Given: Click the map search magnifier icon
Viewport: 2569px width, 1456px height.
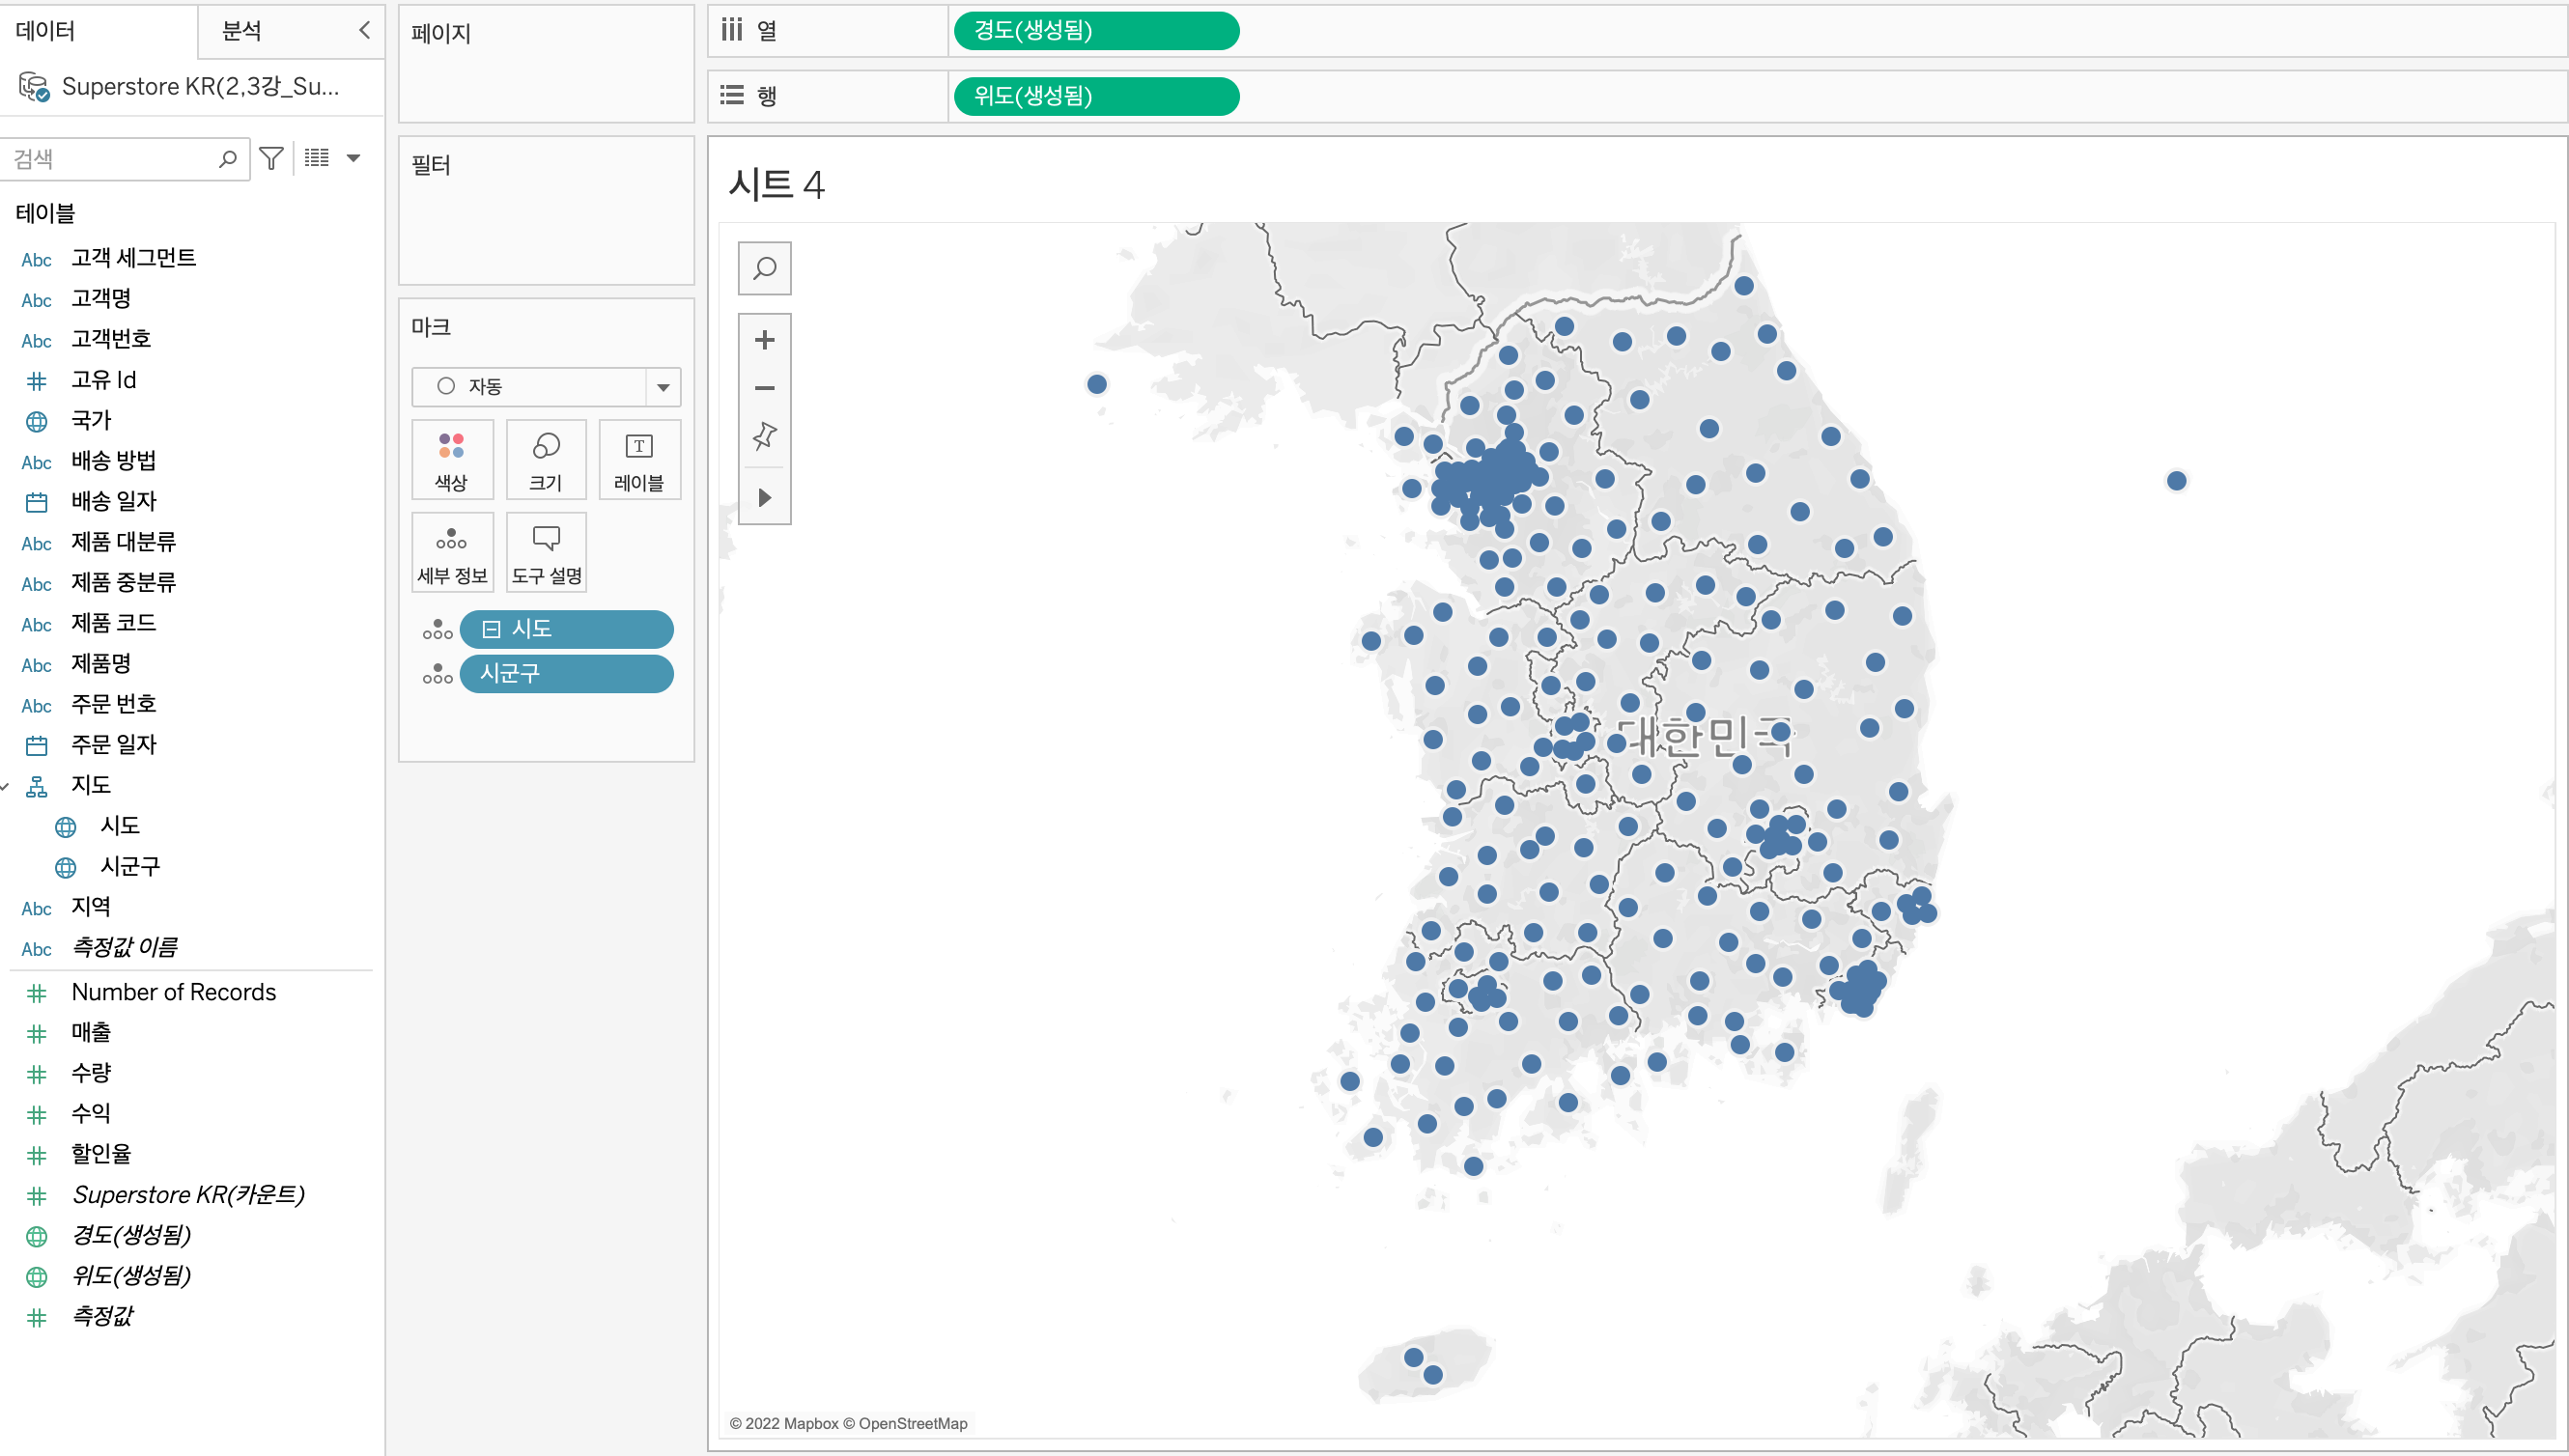Looking at the screenshot, I should pos(764,268).
